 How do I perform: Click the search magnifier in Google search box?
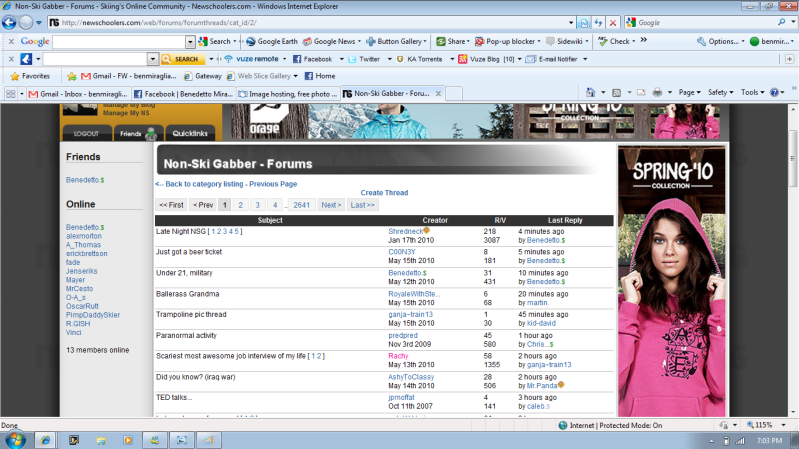pos(781,22)
